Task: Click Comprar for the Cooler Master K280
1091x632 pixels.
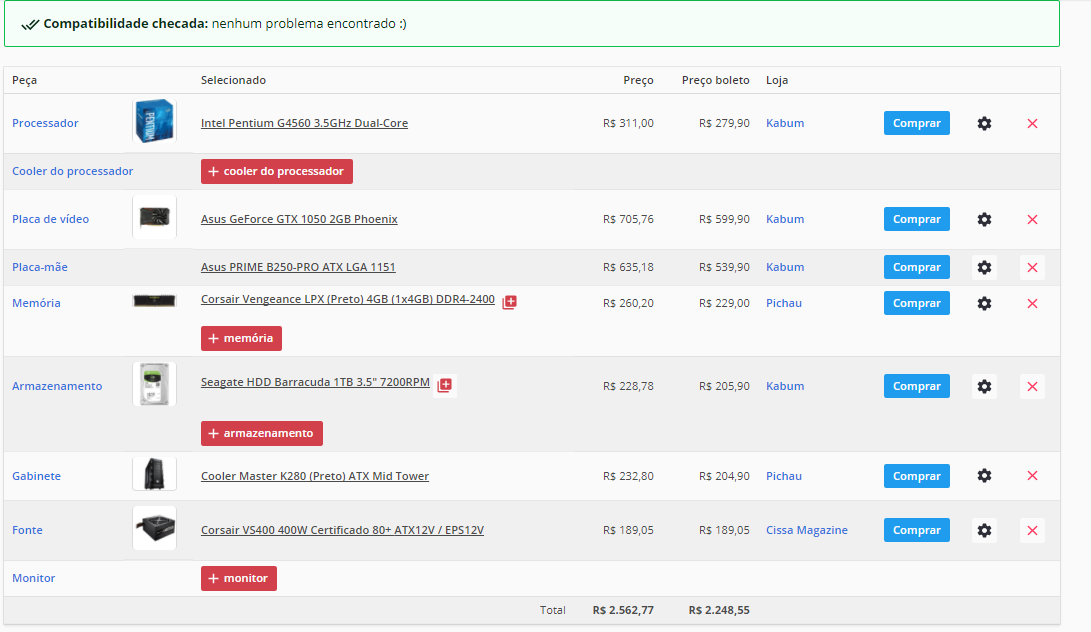Action: tap(916, 476)
